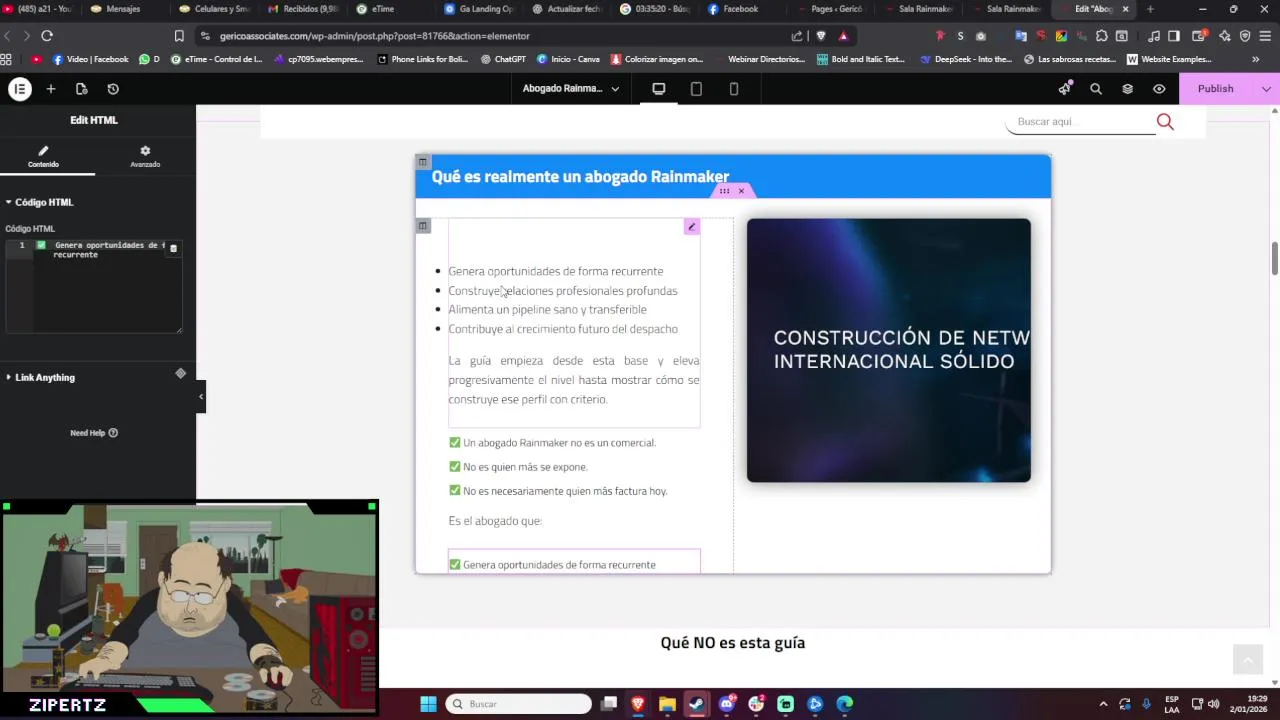This screenshot has width=1280, height=720.
Task: Select text Genera oportunidades de forma recurrente bullet
Action: 555,271
